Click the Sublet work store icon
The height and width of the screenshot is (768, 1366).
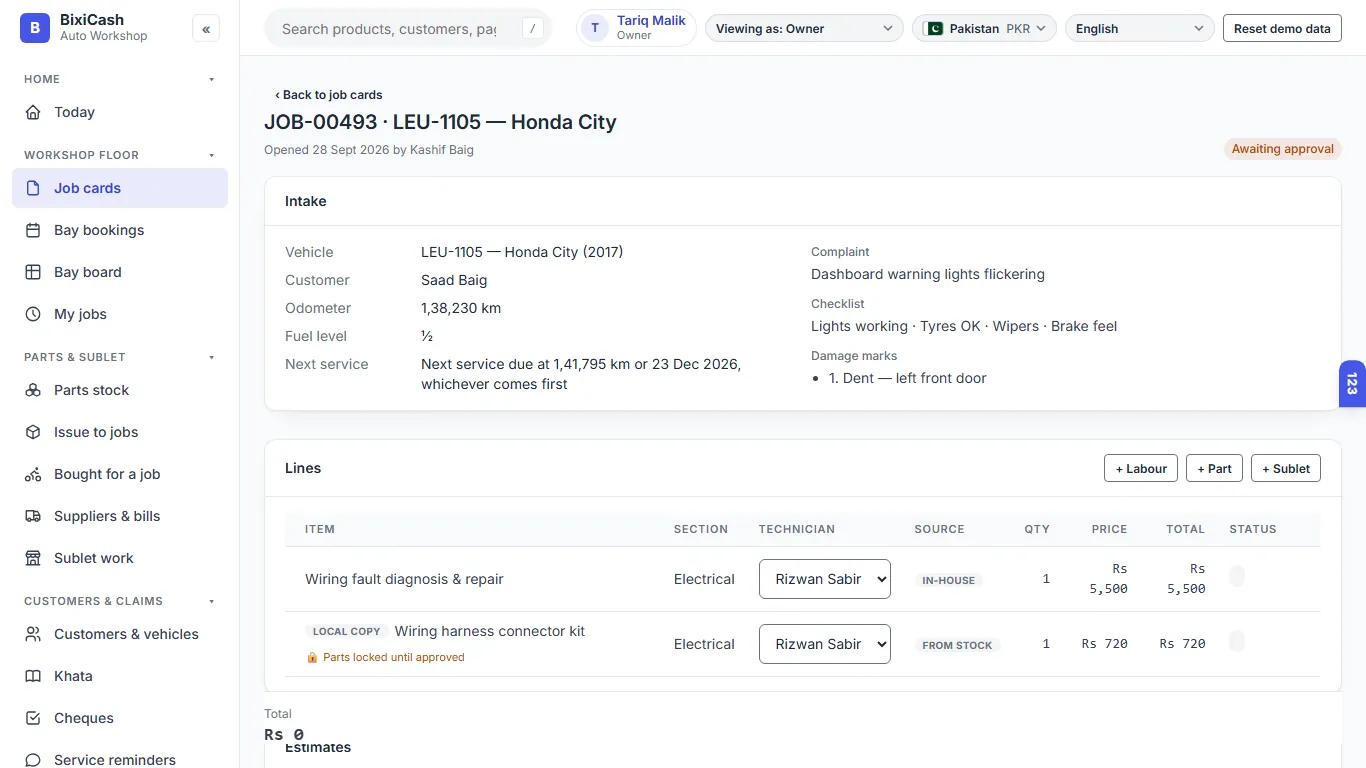click(33, 558)
